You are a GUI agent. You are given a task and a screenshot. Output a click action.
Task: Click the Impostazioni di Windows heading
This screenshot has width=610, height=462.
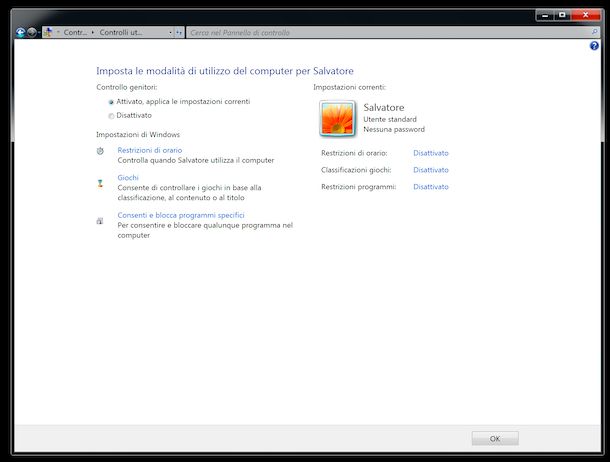(138, 135)
